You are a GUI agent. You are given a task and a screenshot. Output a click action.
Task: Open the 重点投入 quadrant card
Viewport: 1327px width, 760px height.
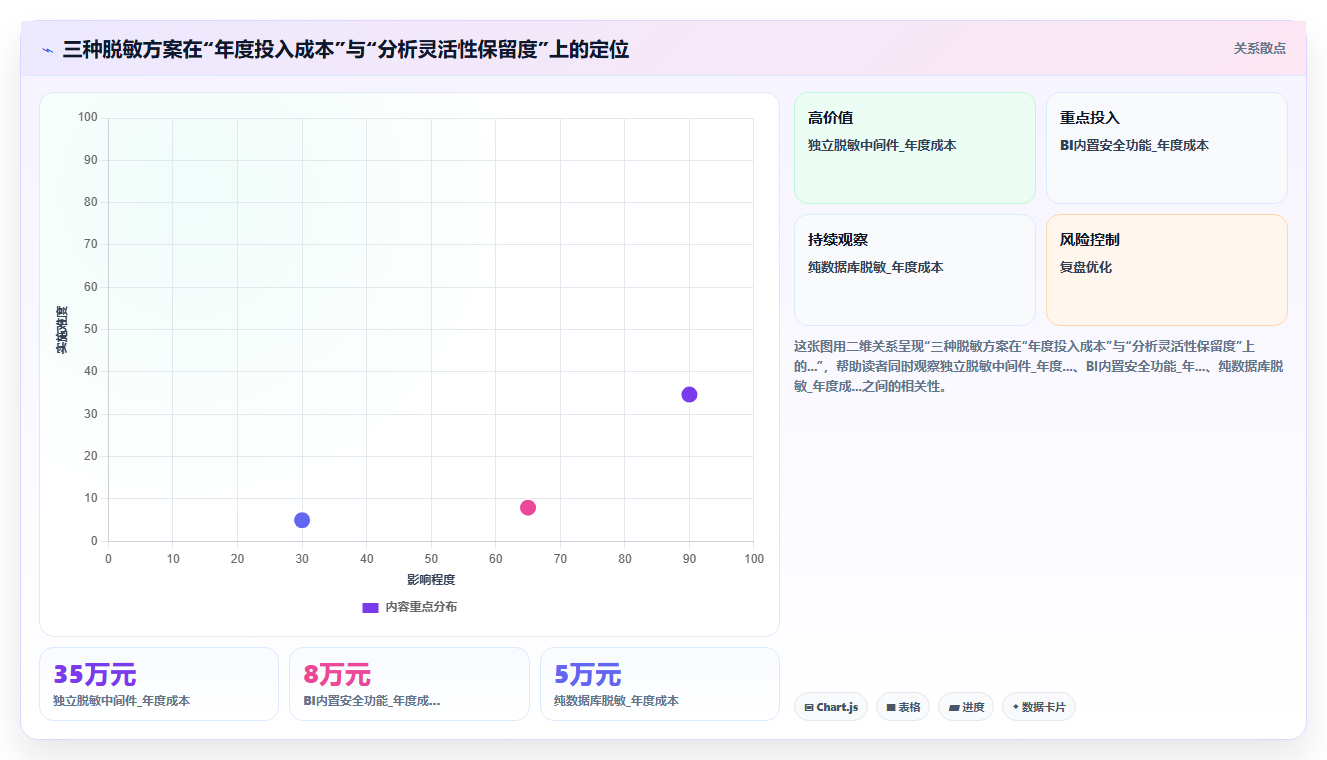1167,148
